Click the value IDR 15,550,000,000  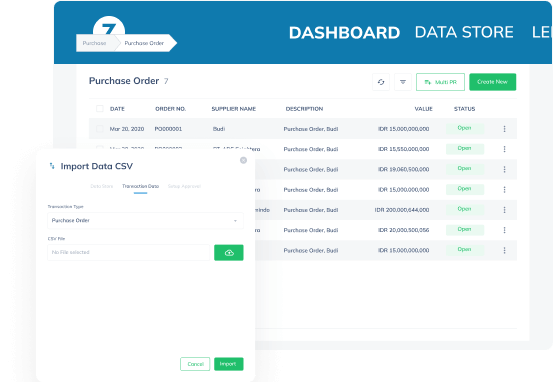pyautogui.click(x=403, y=149)
